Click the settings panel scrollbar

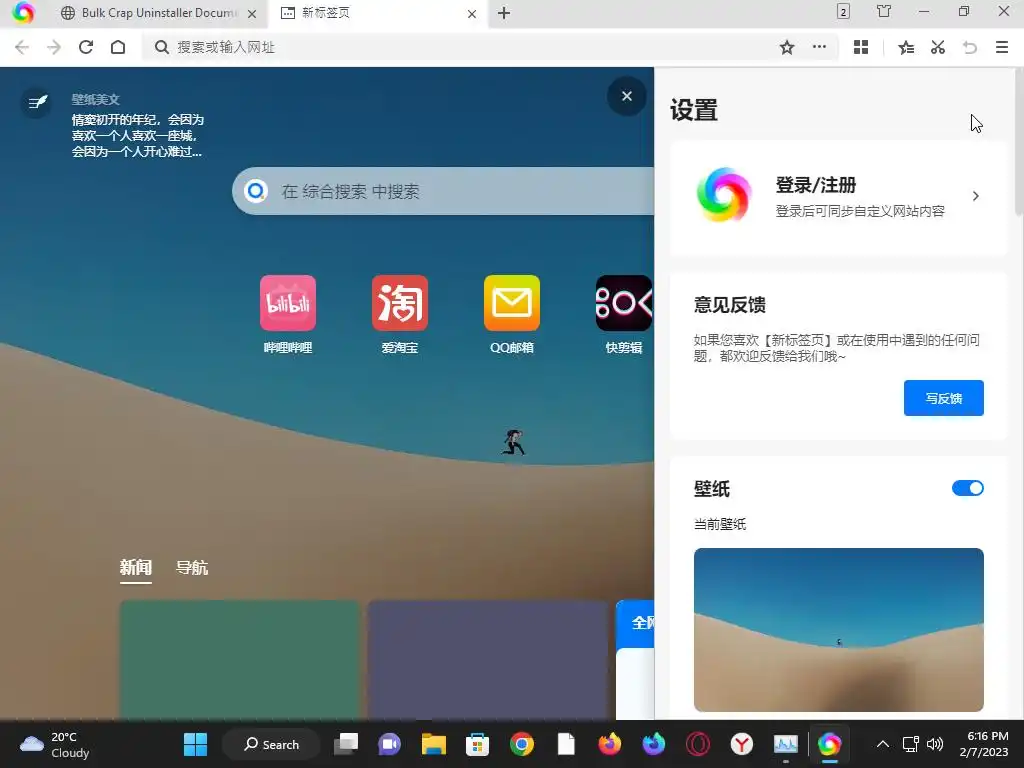point(1019,142)
